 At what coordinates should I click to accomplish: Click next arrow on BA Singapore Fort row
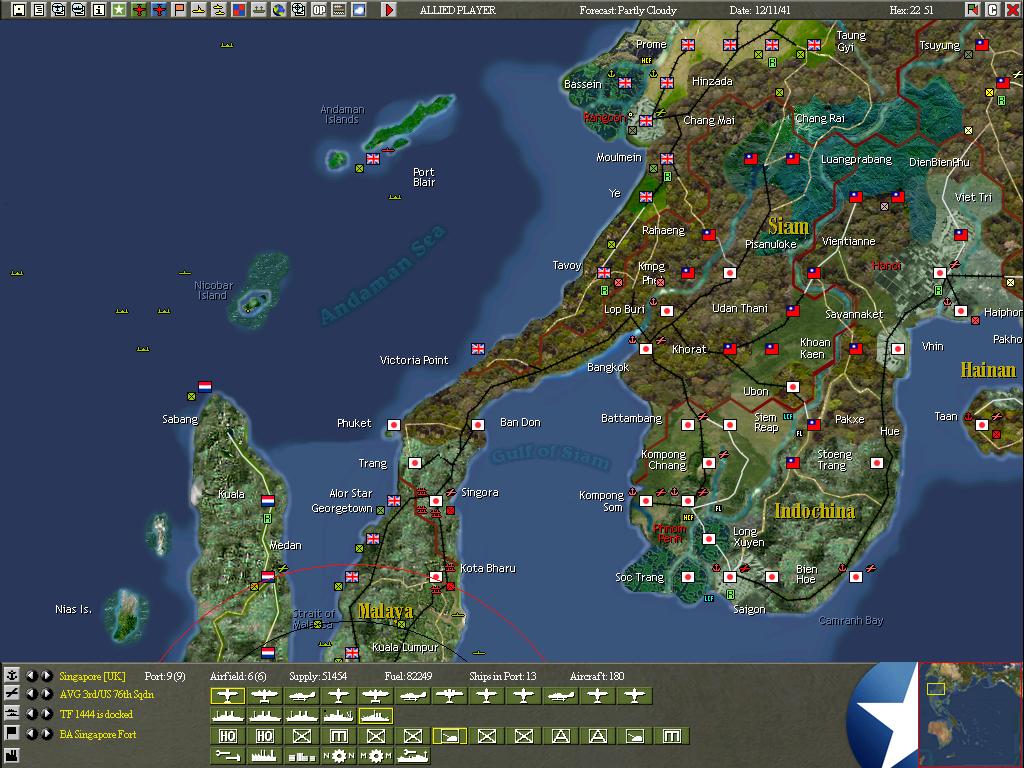point(46,733)
